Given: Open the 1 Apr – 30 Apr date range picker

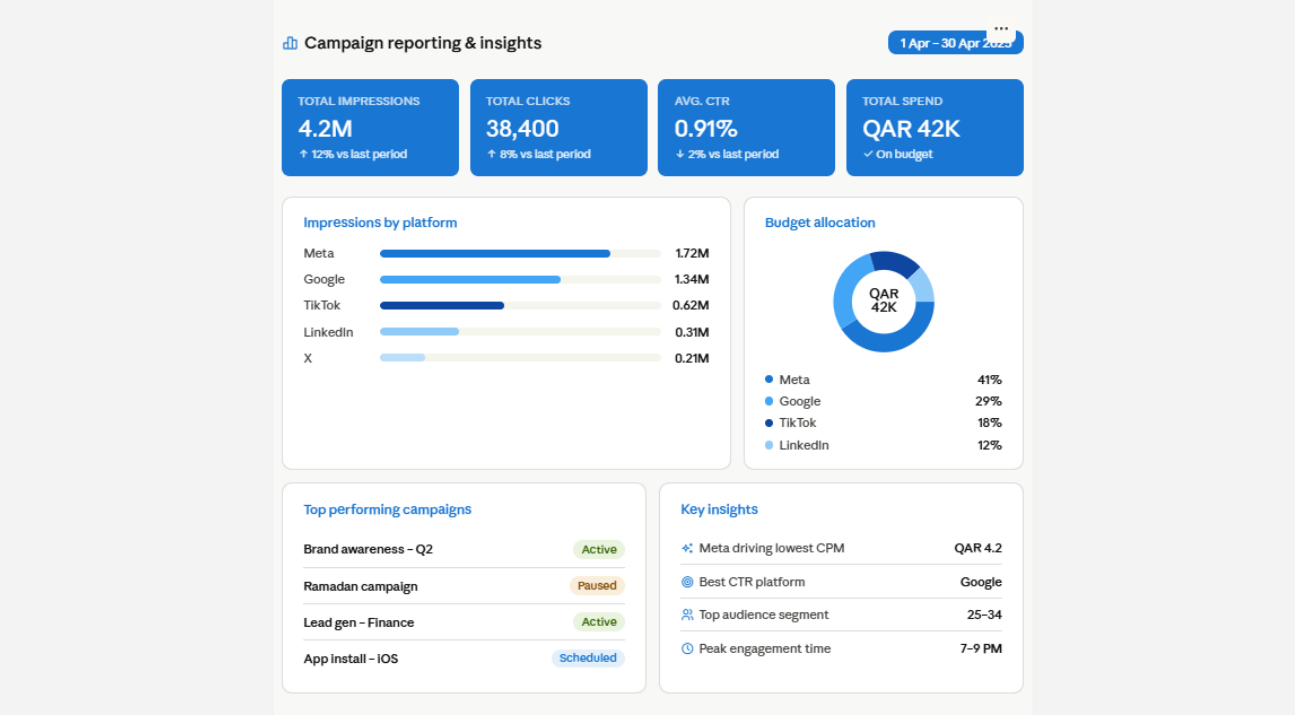Looking at the screenshot, I should click(x=955, y=43).
